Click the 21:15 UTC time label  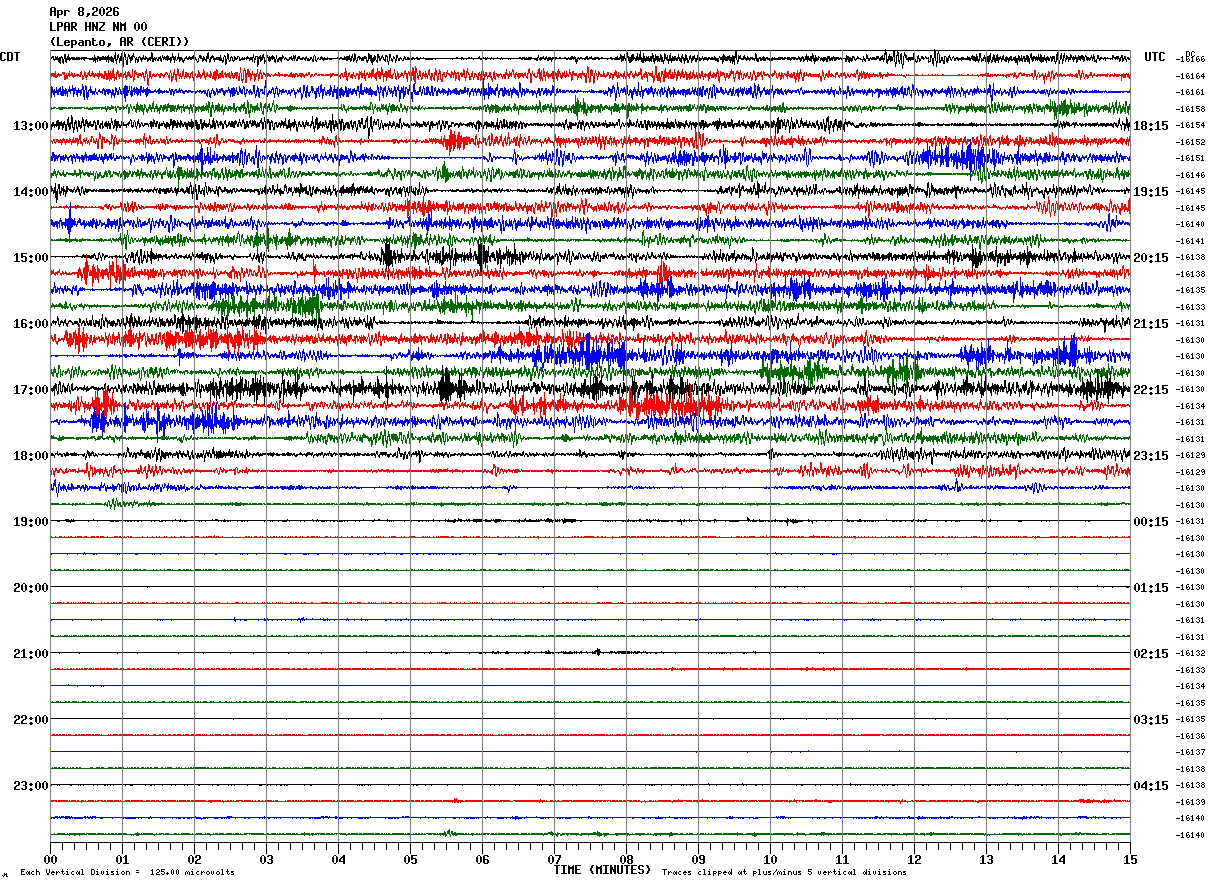pyautogui.click(x=1150, y=324)
